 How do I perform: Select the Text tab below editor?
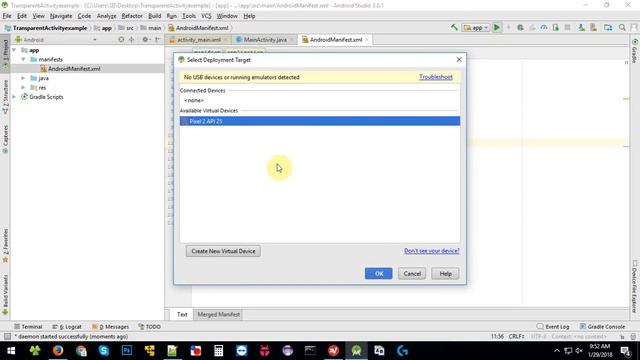click(182, 314)
